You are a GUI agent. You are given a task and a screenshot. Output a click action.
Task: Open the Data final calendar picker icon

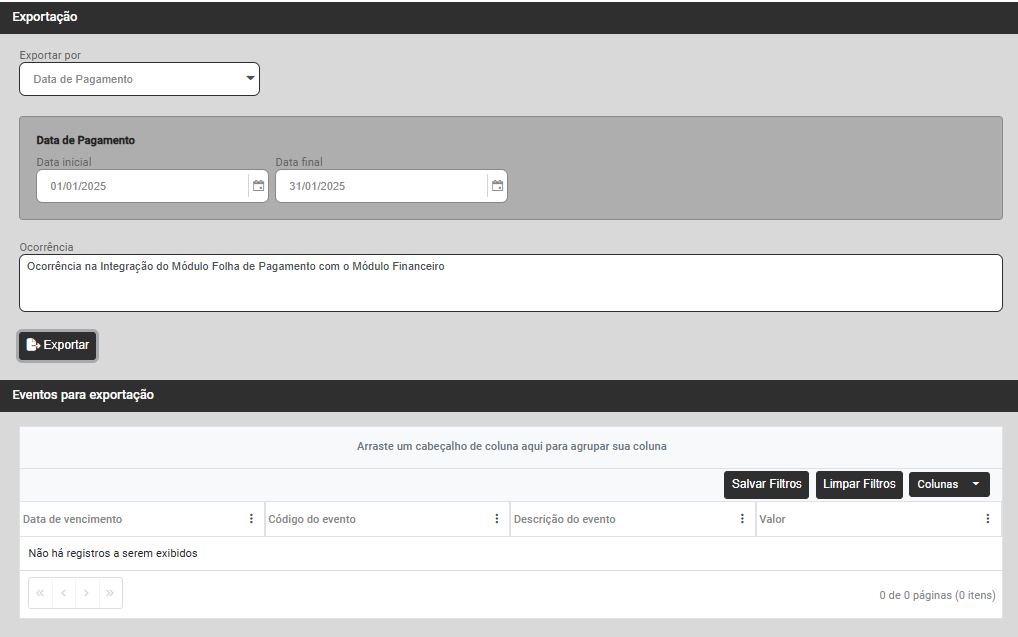pos(497,186)
